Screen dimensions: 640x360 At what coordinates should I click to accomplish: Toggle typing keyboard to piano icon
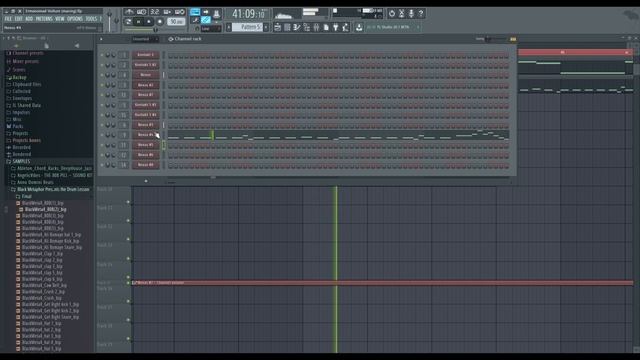(x=195, y=12)
